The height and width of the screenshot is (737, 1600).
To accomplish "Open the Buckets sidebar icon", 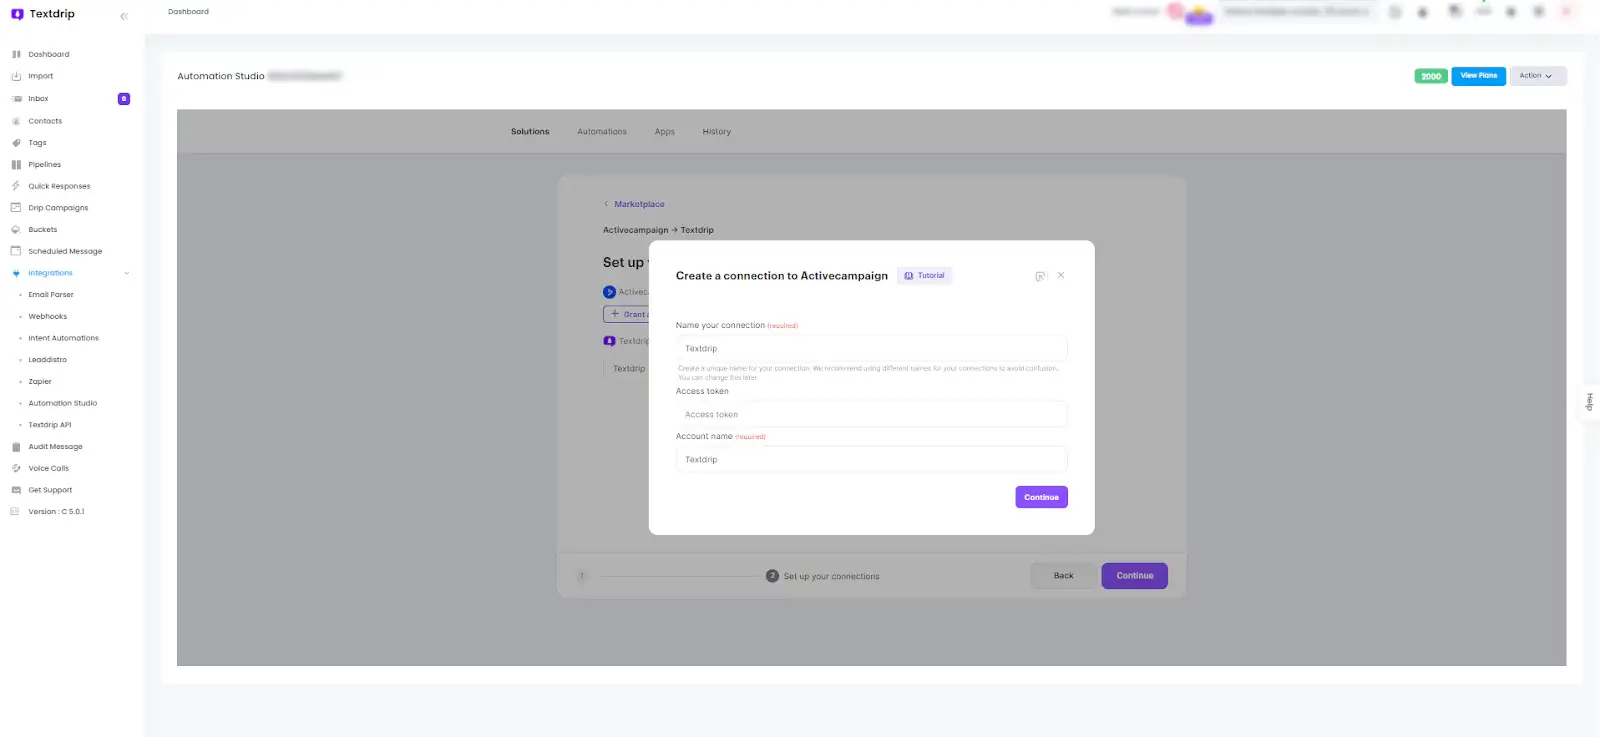I will [16, 230].
